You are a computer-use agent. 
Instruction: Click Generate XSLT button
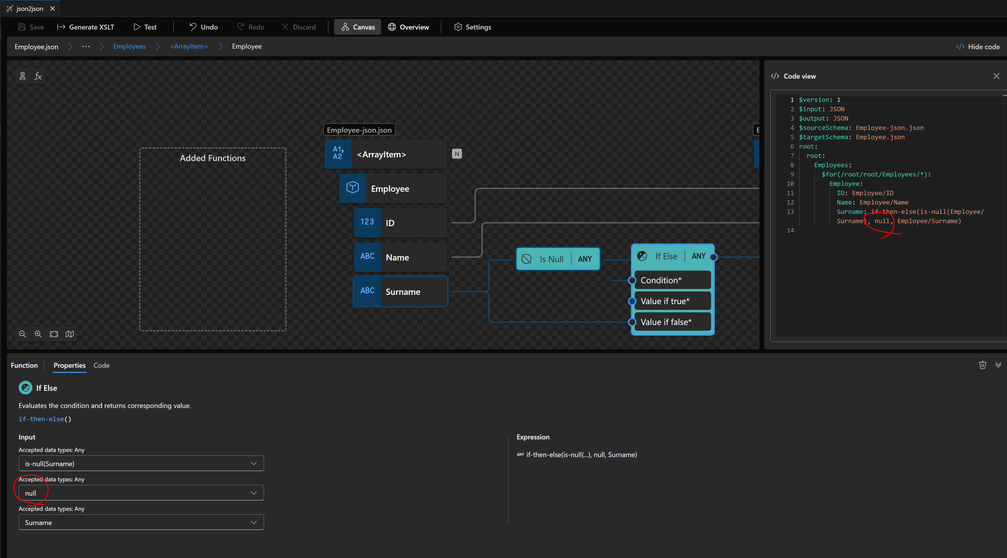85,27
